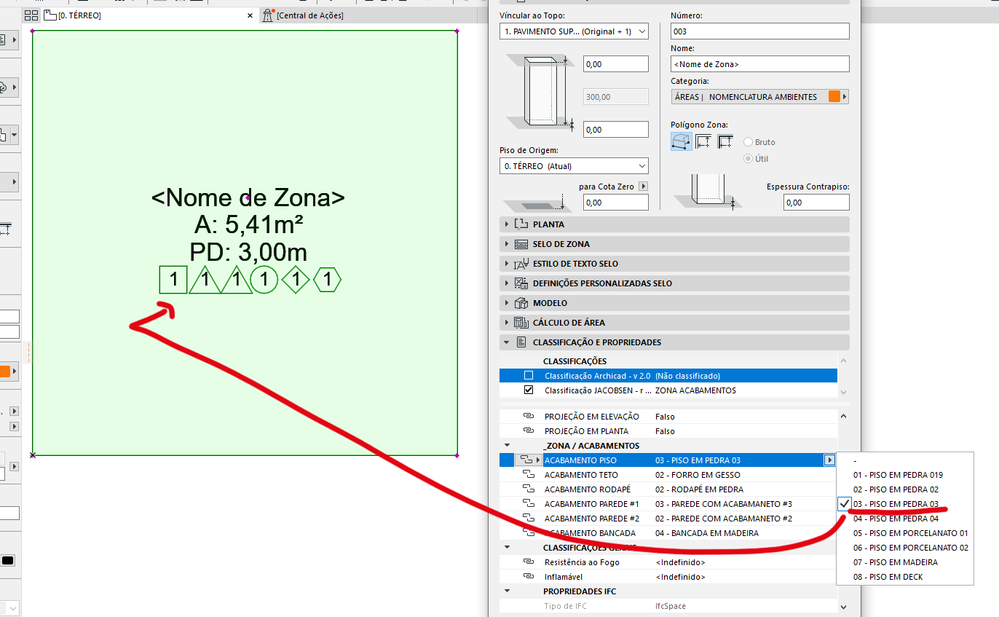
Task: Click the chain icon beside Resistência ao Fogo
Action: click(x=528, y=562)
